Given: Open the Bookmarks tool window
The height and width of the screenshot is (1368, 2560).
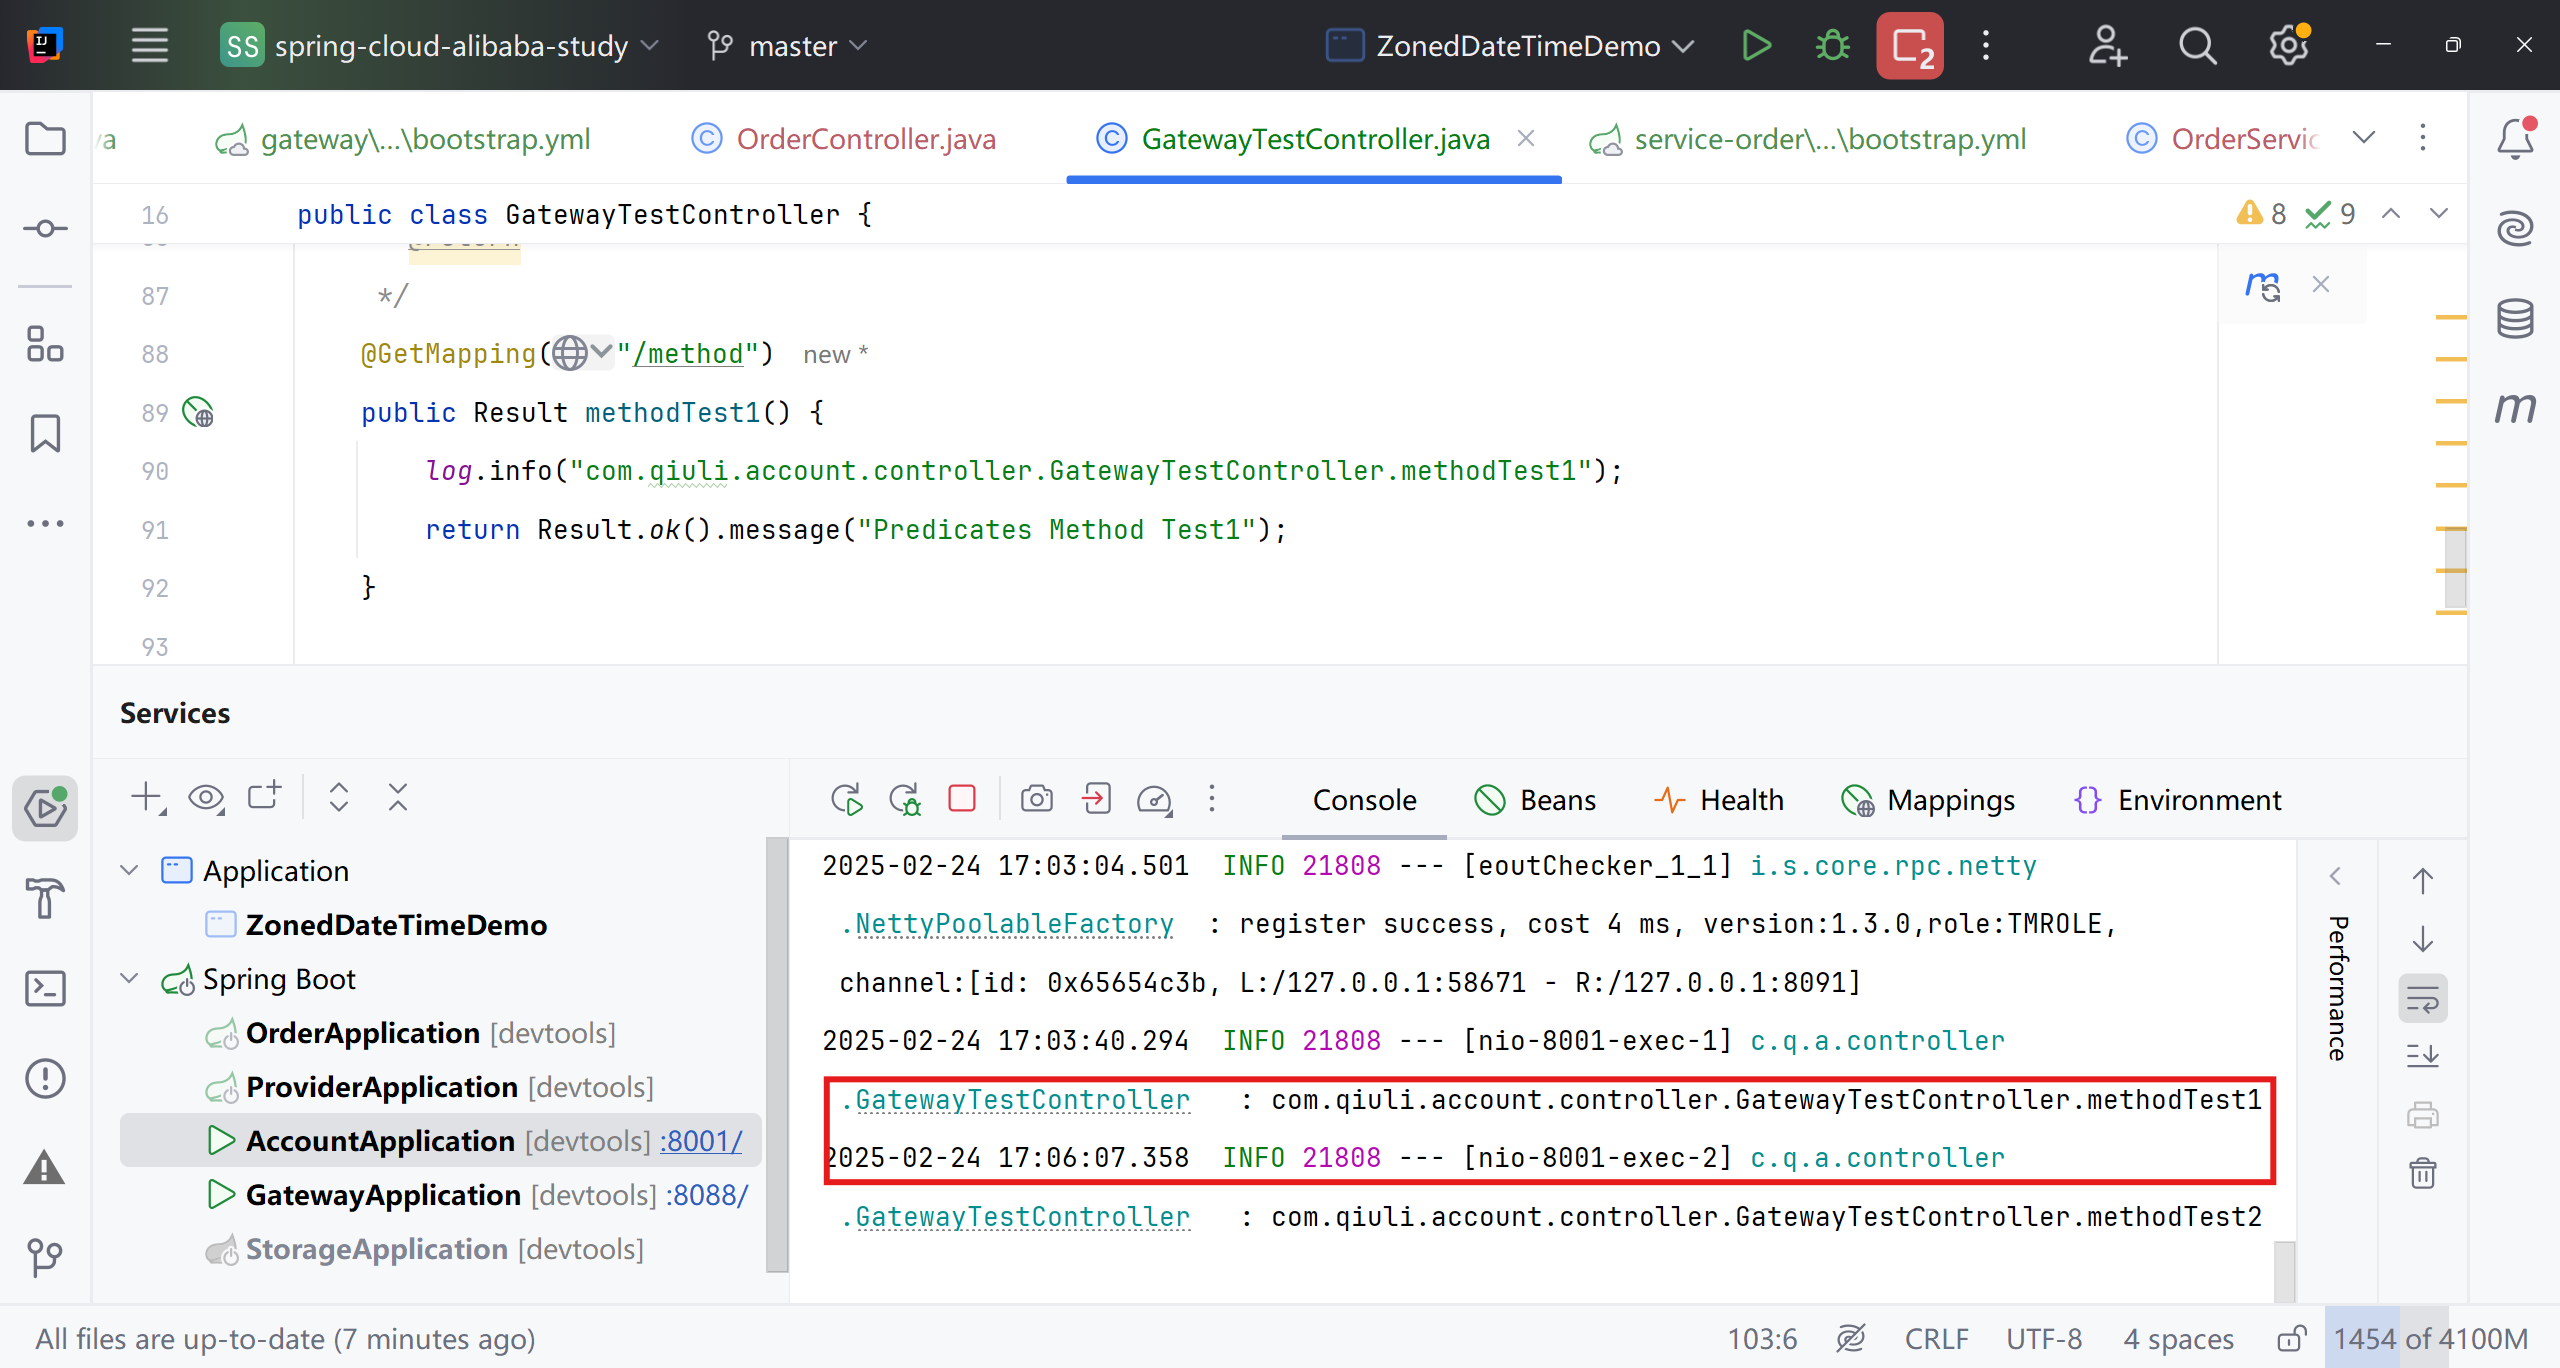Looking at the screenshot, I should coord(45,433).
